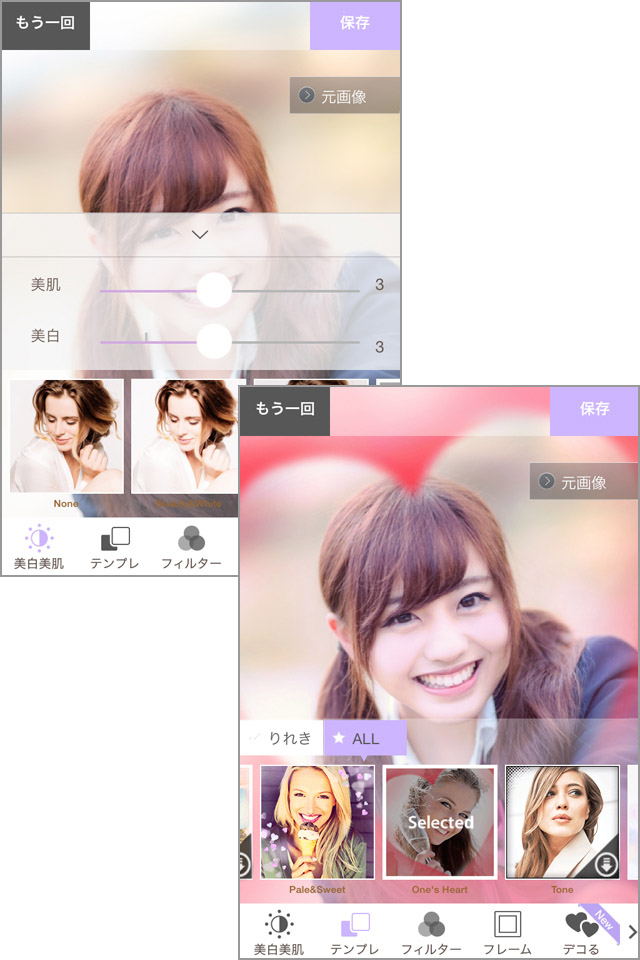Show original via 元画像 on heart-framed photo
The image size is (640, 960).
[584, 482]
